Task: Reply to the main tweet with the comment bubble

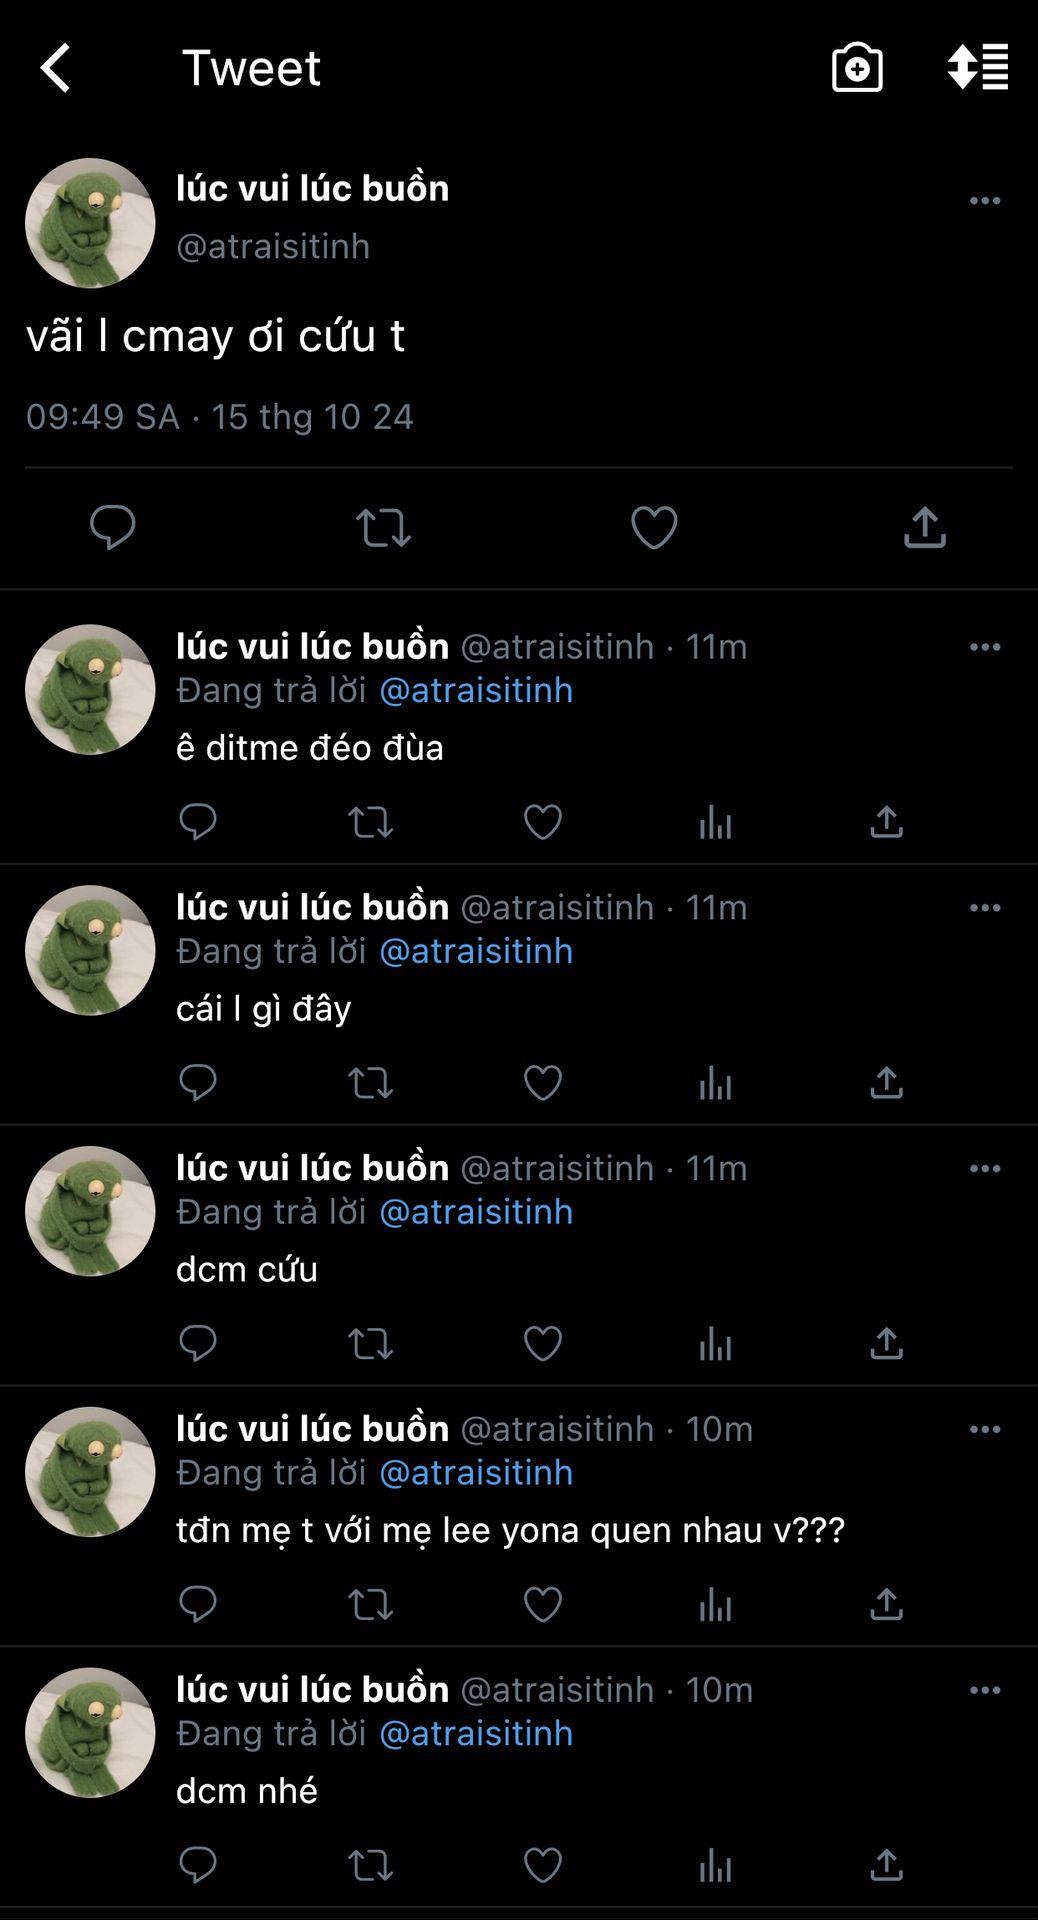Action: [113, 527]
